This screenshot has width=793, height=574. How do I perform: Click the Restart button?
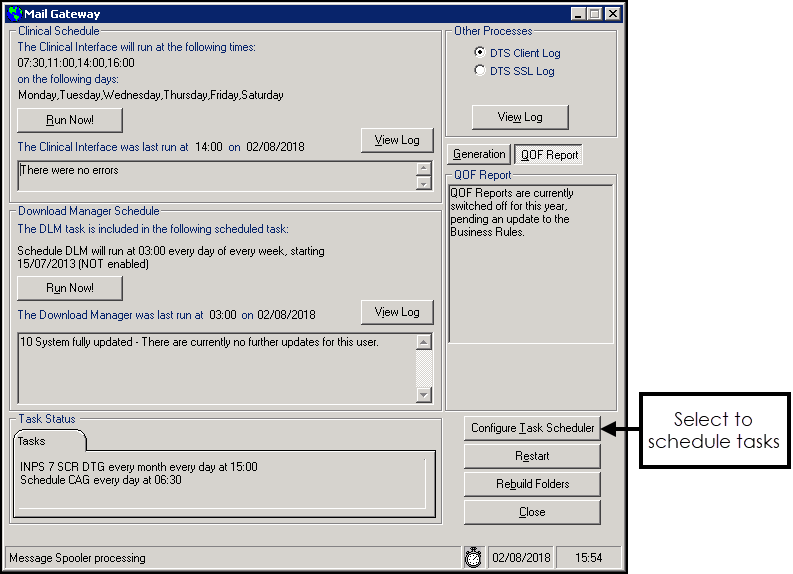532,456
